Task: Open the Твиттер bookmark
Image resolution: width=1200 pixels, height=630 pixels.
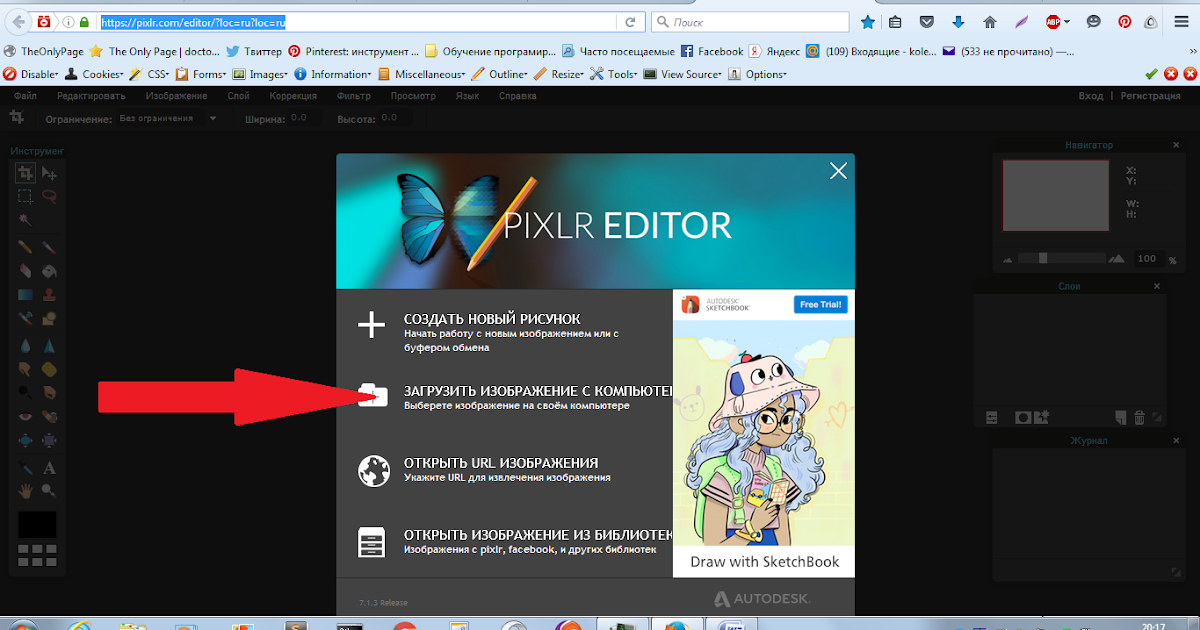Action: (254, 51)
